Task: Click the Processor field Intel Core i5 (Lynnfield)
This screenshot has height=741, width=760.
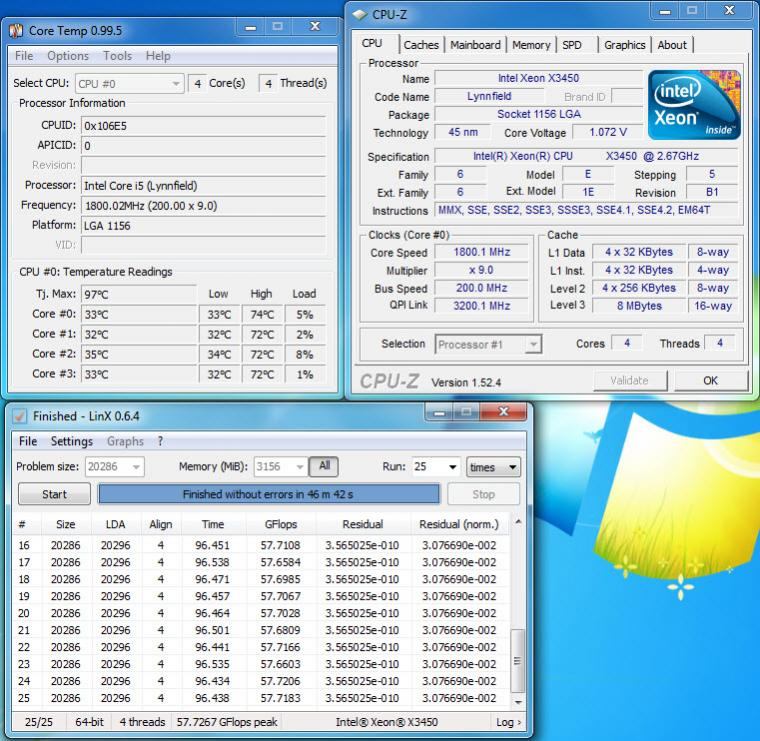Action: coord(203,186)
